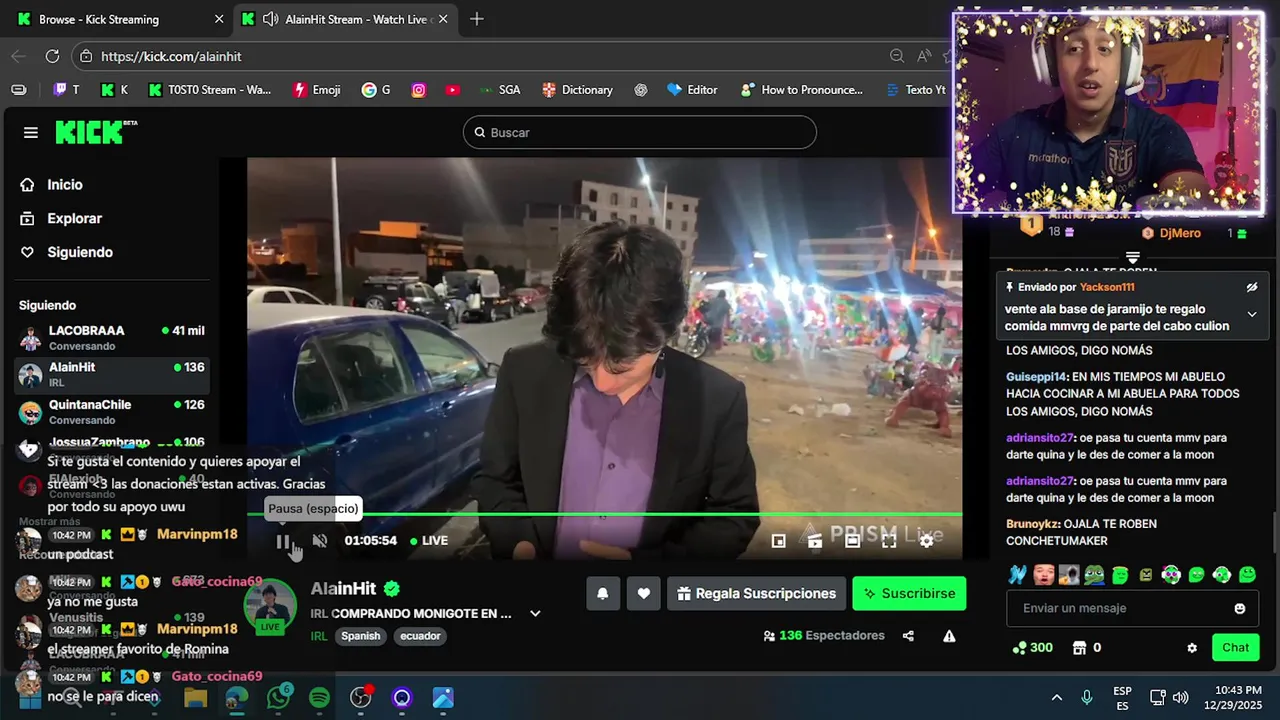Insert the blue wave emote
Viewport: 1280px width, 720px height.
coord(1018,575)
